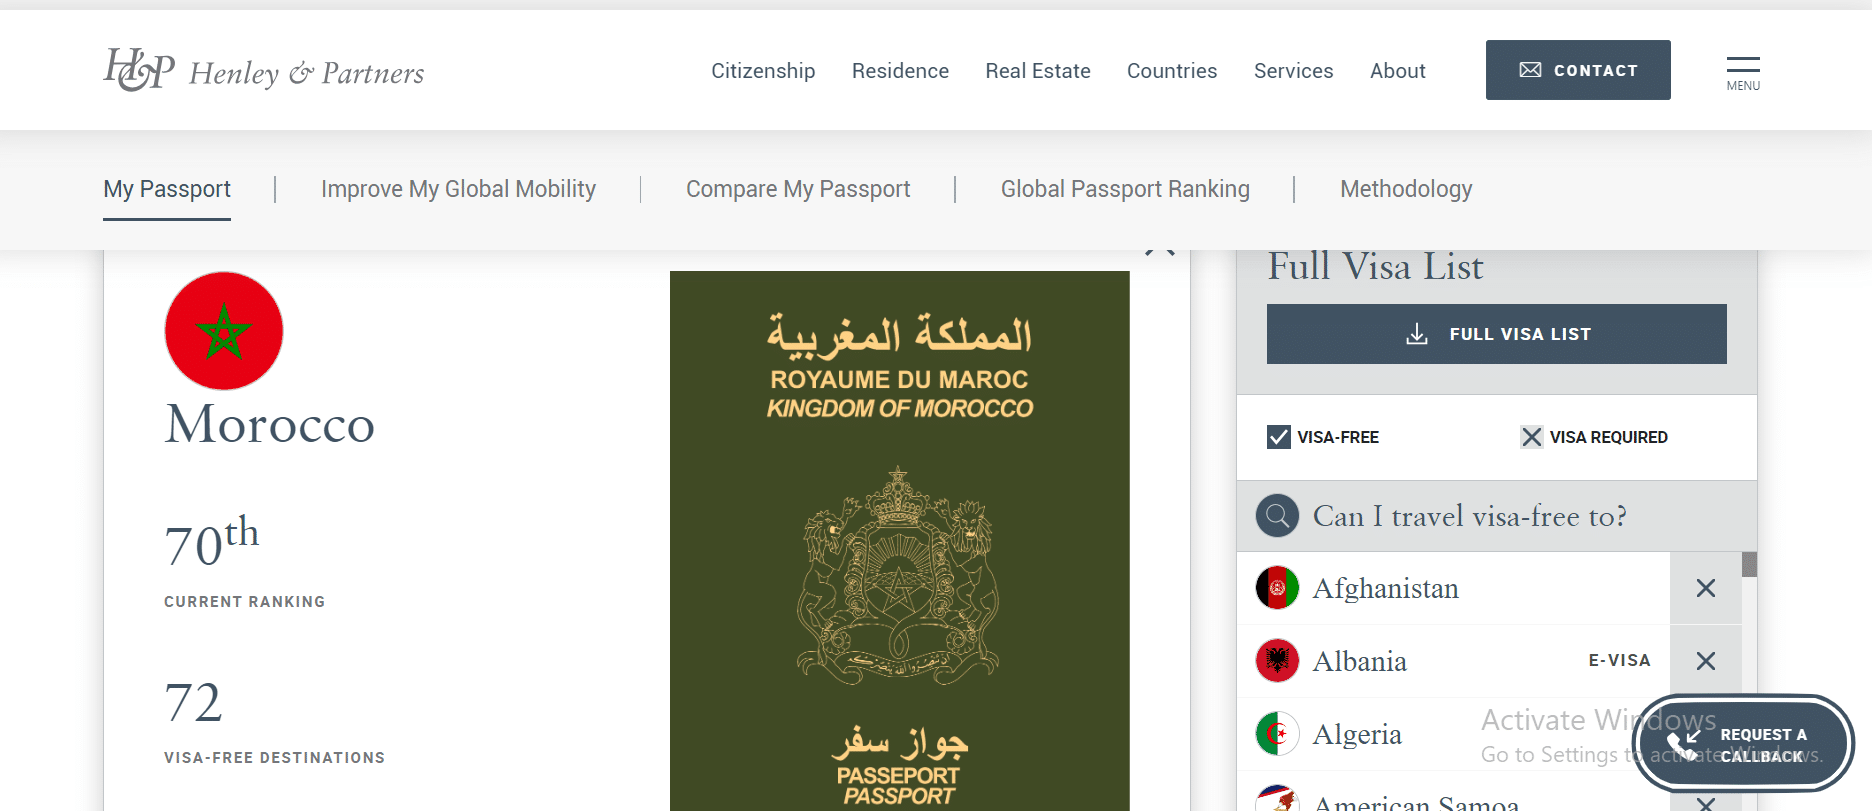
Task: Click the Morocco flag icon
Action: (x=224, y=331)
